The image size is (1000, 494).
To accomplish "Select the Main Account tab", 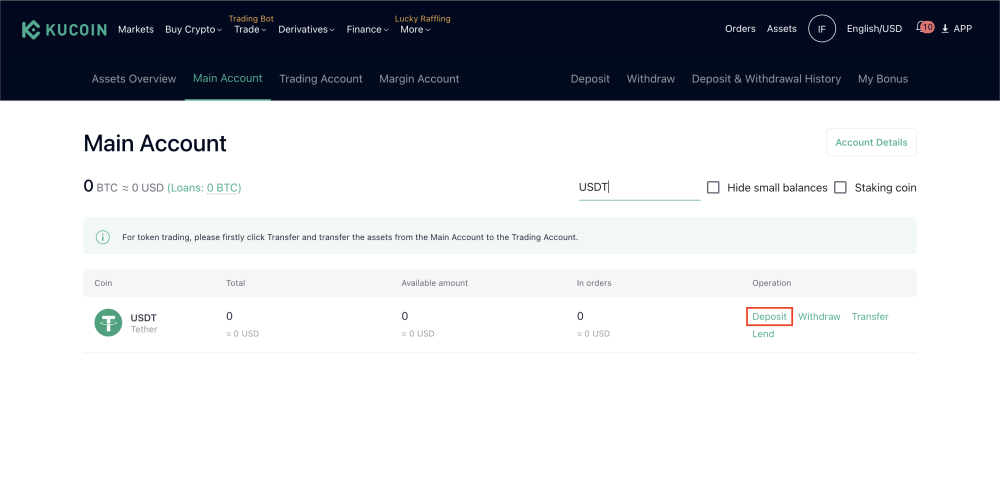I will click(x=228, y=78).
